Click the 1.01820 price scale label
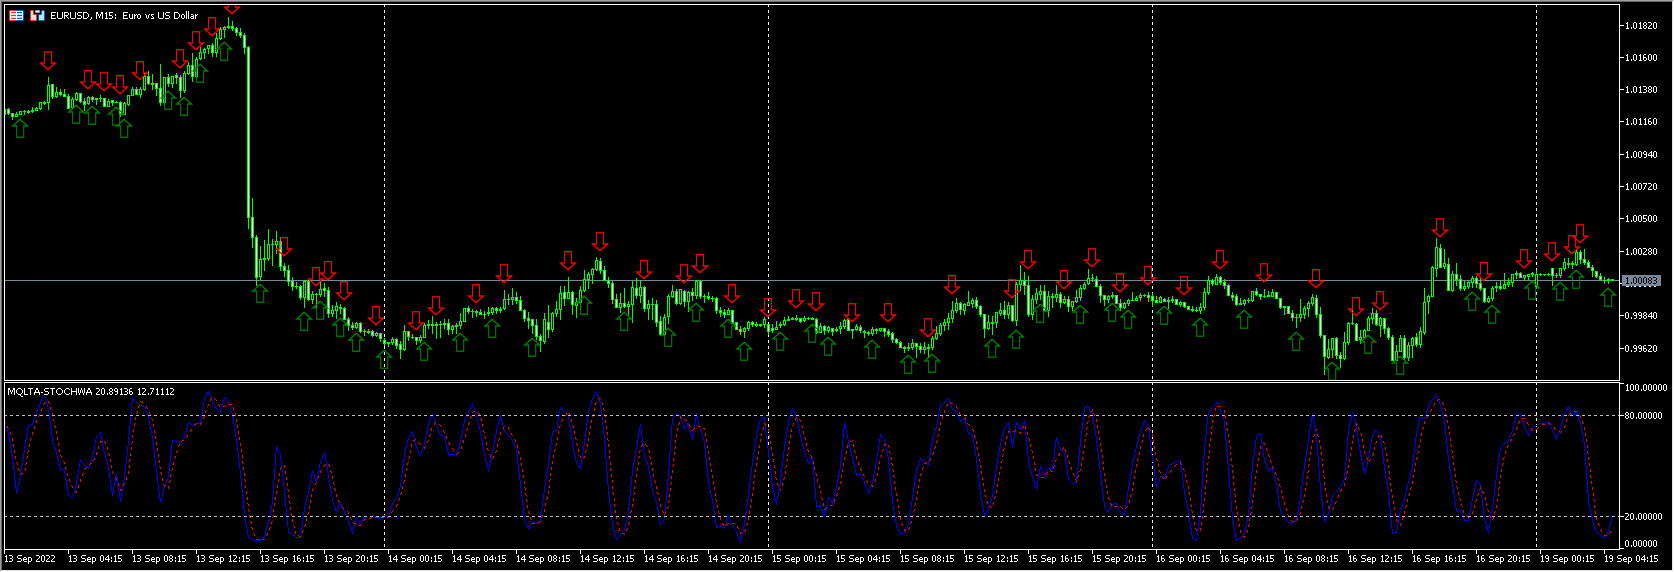Image resolution: width=1674 pixels, height=572 pixels. (1642, 26)
